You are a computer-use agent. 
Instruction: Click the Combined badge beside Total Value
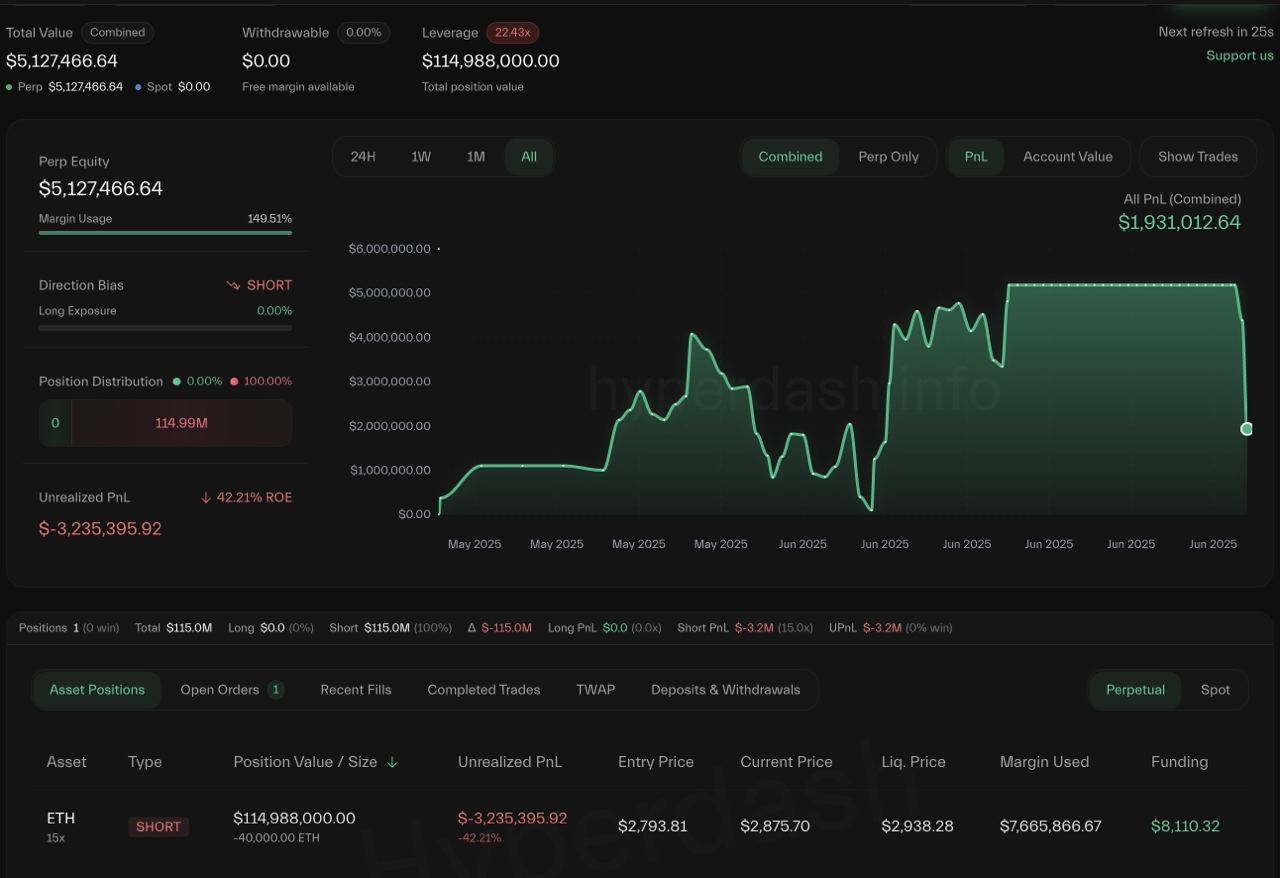point(117,32)
